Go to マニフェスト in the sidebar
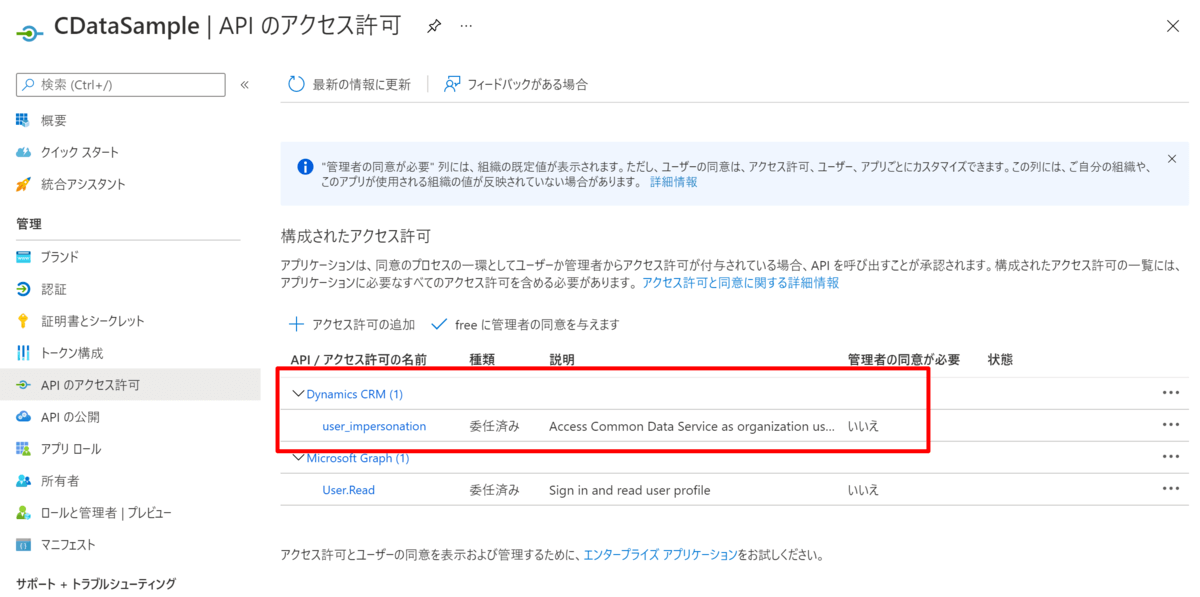The width and height of the screenshot is (1200, 597). click(x=68, y=545)
